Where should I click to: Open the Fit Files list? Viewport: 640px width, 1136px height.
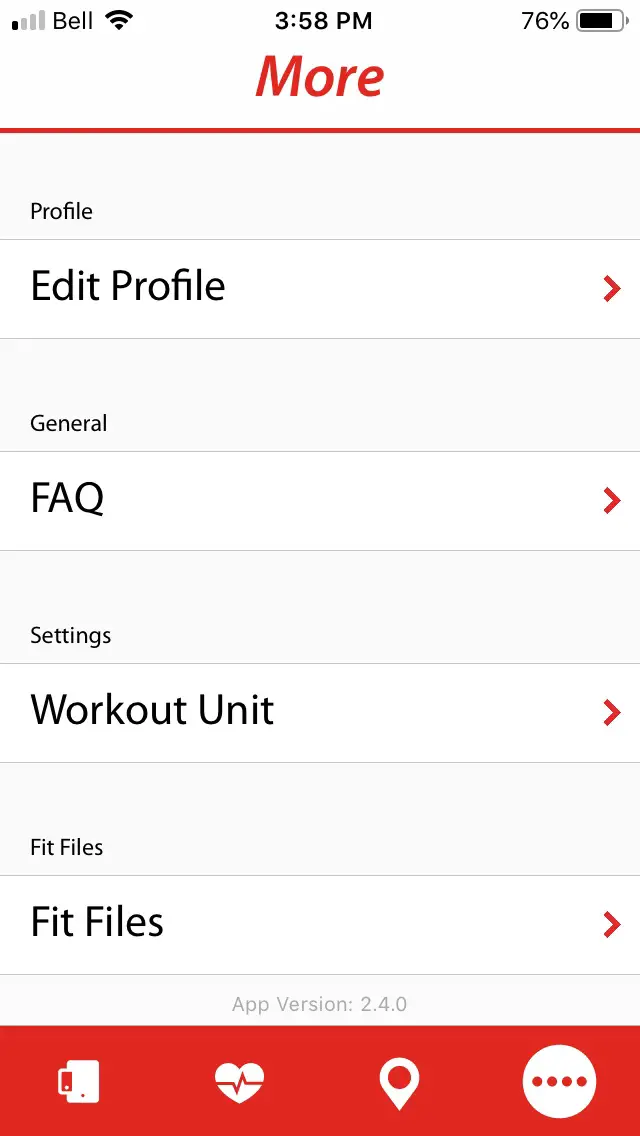97,924
